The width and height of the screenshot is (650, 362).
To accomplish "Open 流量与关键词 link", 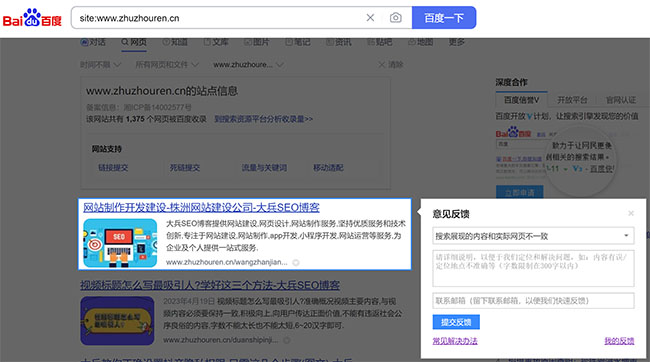I will [264, 168].
